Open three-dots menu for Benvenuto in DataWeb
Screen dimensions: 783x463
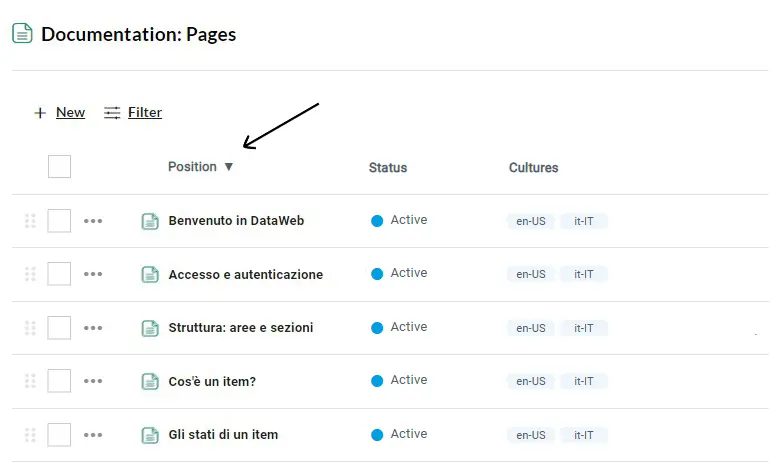(93, 221)
